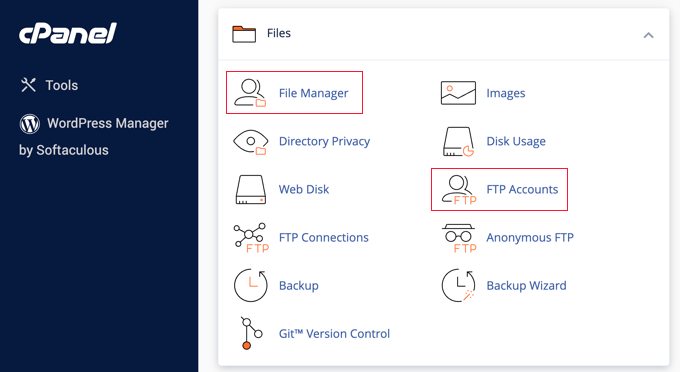Viewport: 680px width, 372px height.
Task: Click the Anonymous FTP disguise icon
Action: point(459,238)
